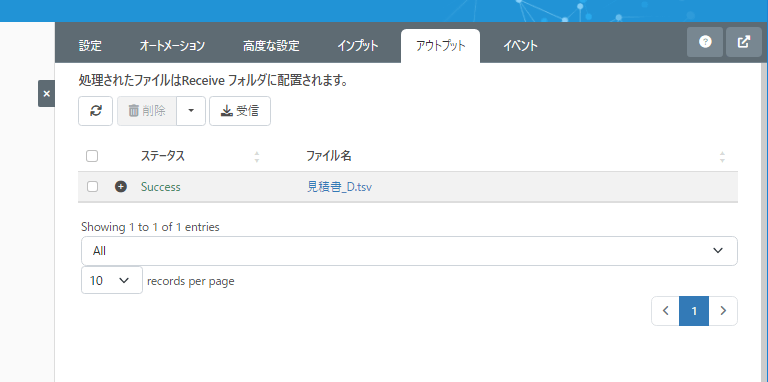The image size is (768, 382).
Task: Switch to the オートメーション tab
Action: [172, 46]
